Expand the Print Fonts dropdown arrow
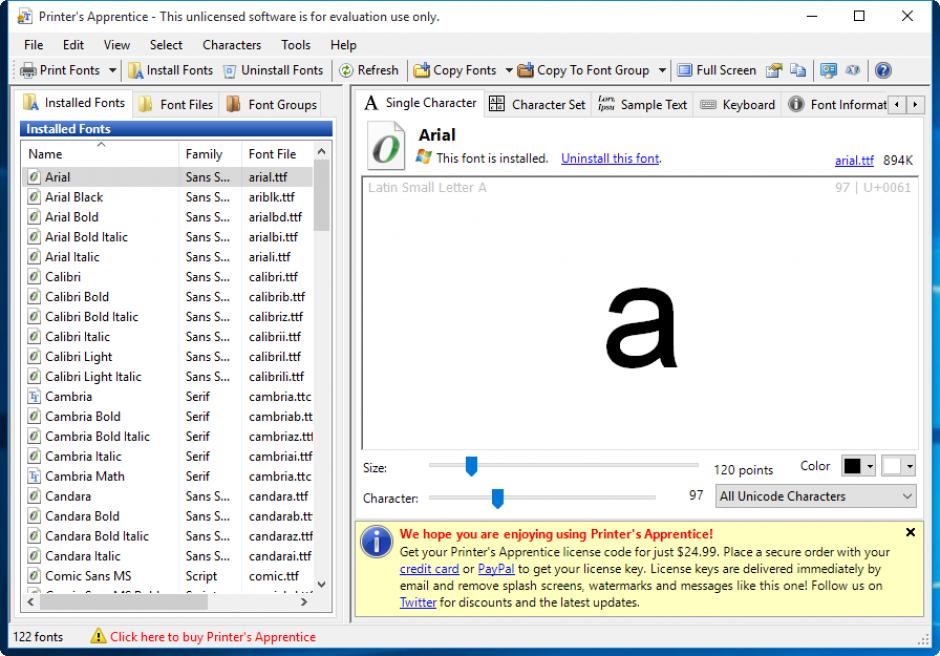 (112, 70)
